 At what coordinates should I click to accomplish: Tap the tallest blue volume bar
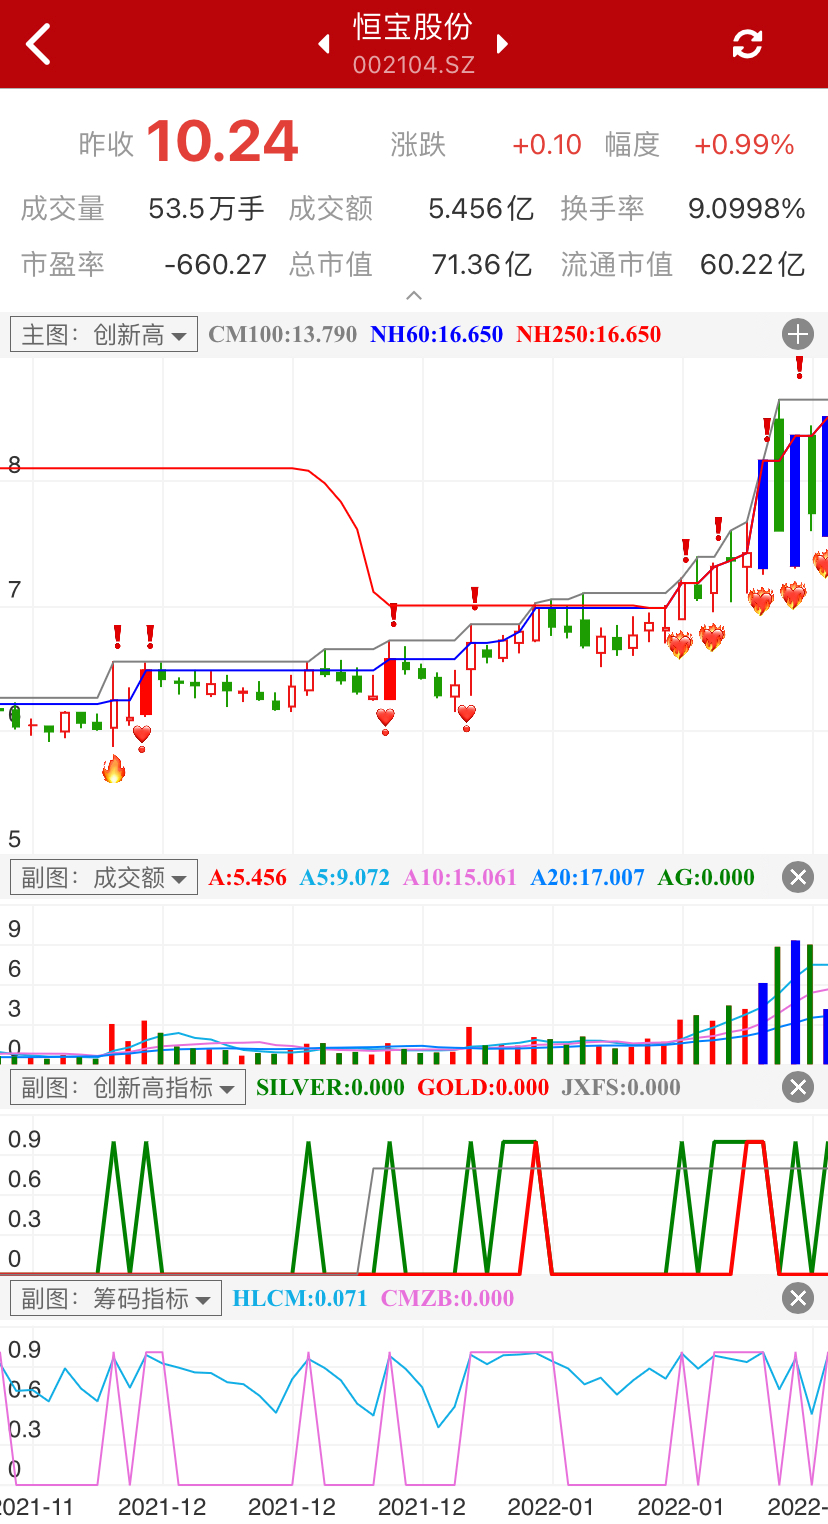point(795,1002)
